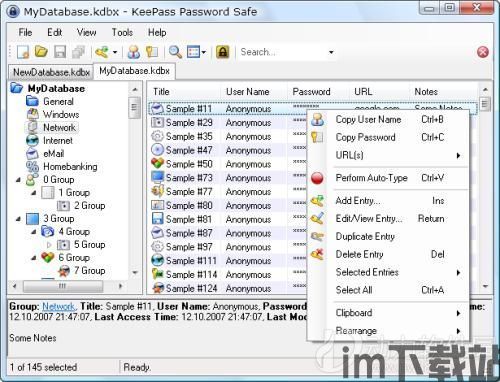Sort by the URL column header

tap(379, 92)
